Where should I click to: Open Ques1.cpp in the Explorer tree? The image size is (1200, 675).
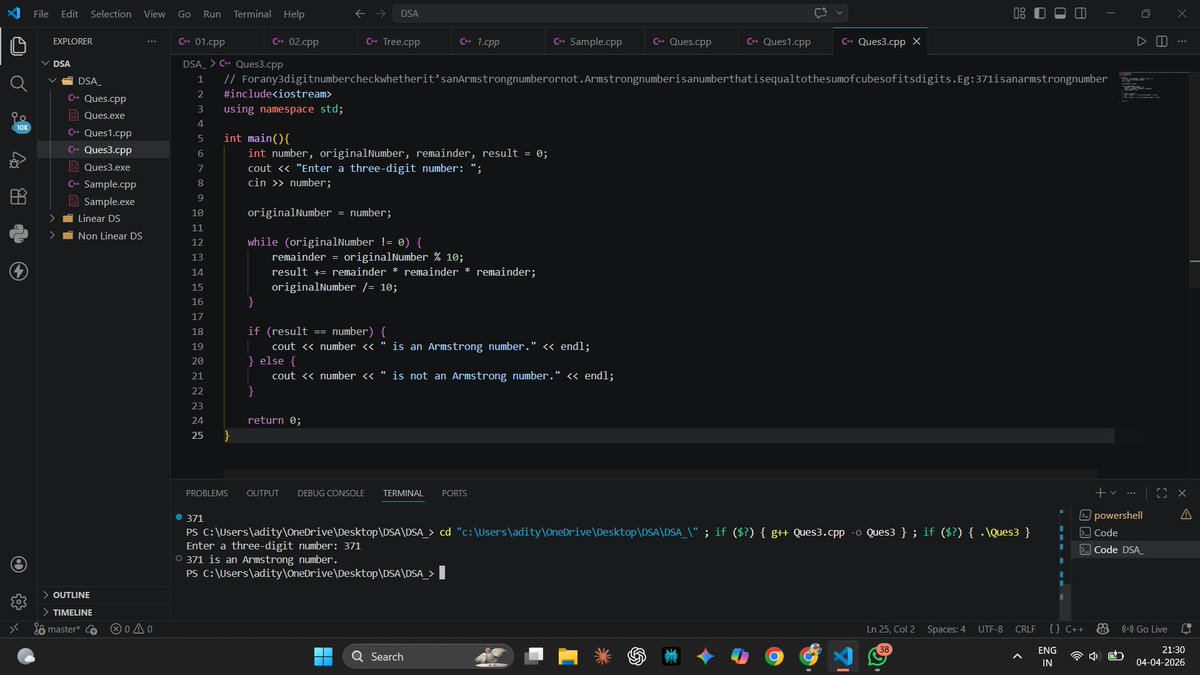107,132
